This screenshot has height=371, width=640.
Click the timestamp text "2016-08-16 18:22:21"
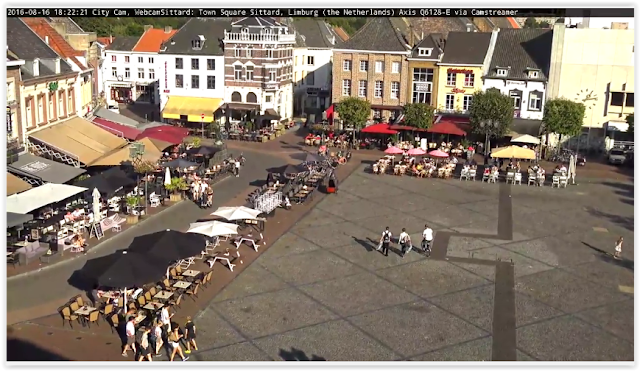47,13
